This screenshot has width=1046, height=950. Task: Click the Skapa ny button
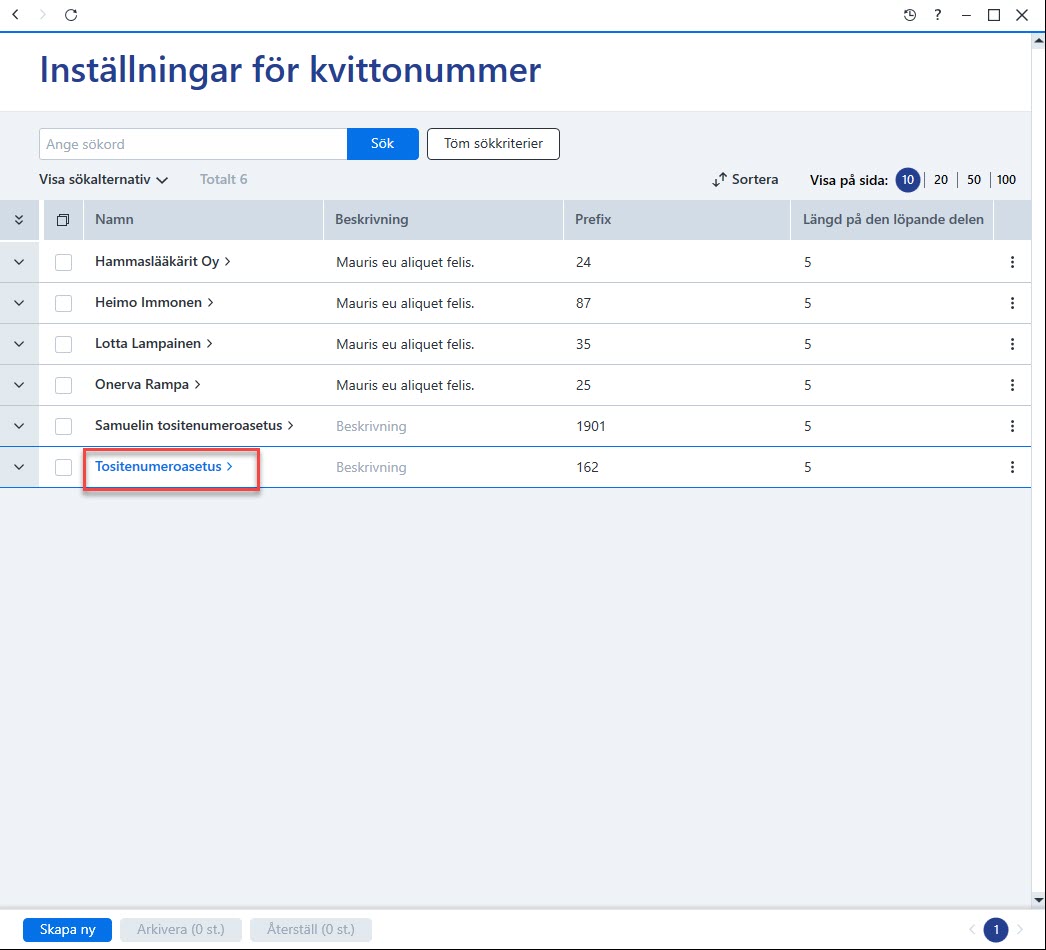pos(67,929)
